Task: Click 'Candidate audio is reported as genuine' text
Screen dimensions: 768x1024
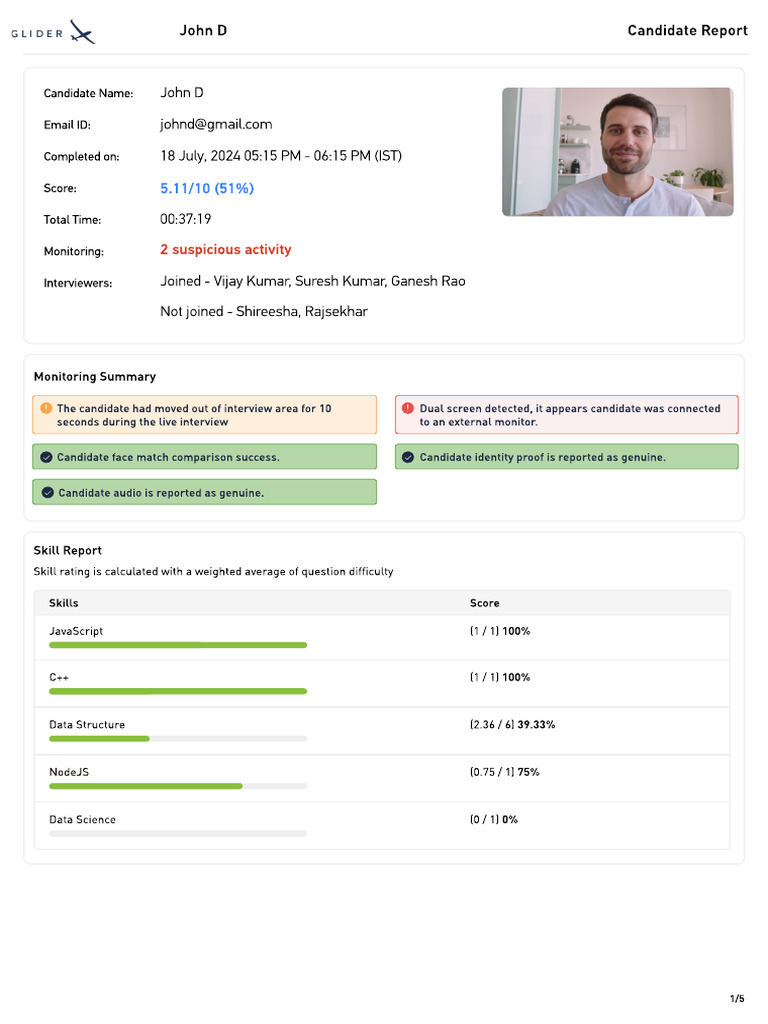Action: click(161, 493)
